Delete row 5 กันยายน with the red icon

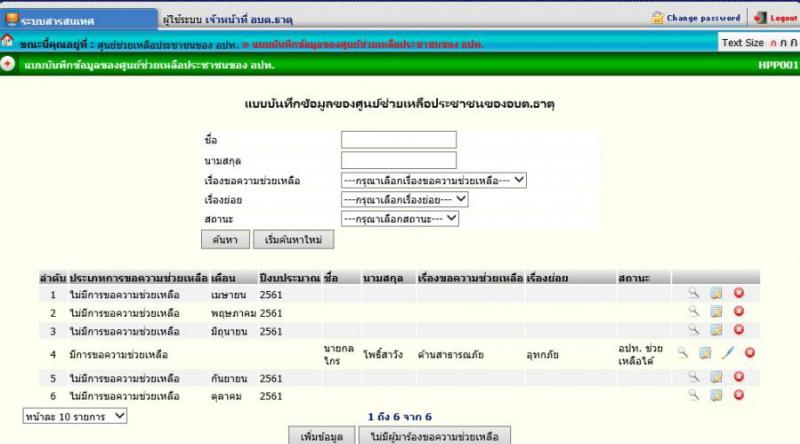(739, 377)
